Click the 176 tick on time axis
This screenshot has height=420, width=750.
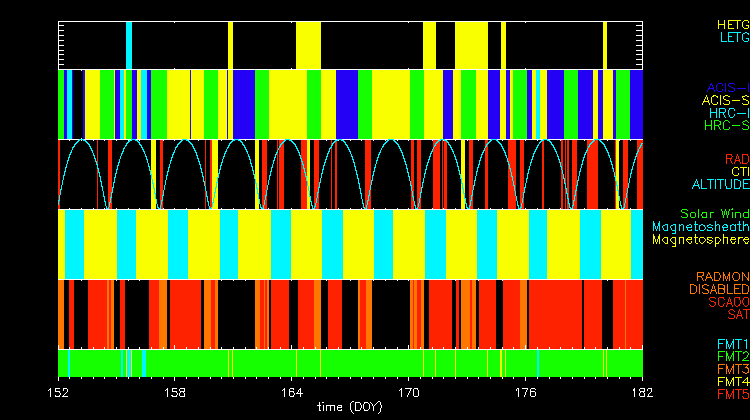526,393
